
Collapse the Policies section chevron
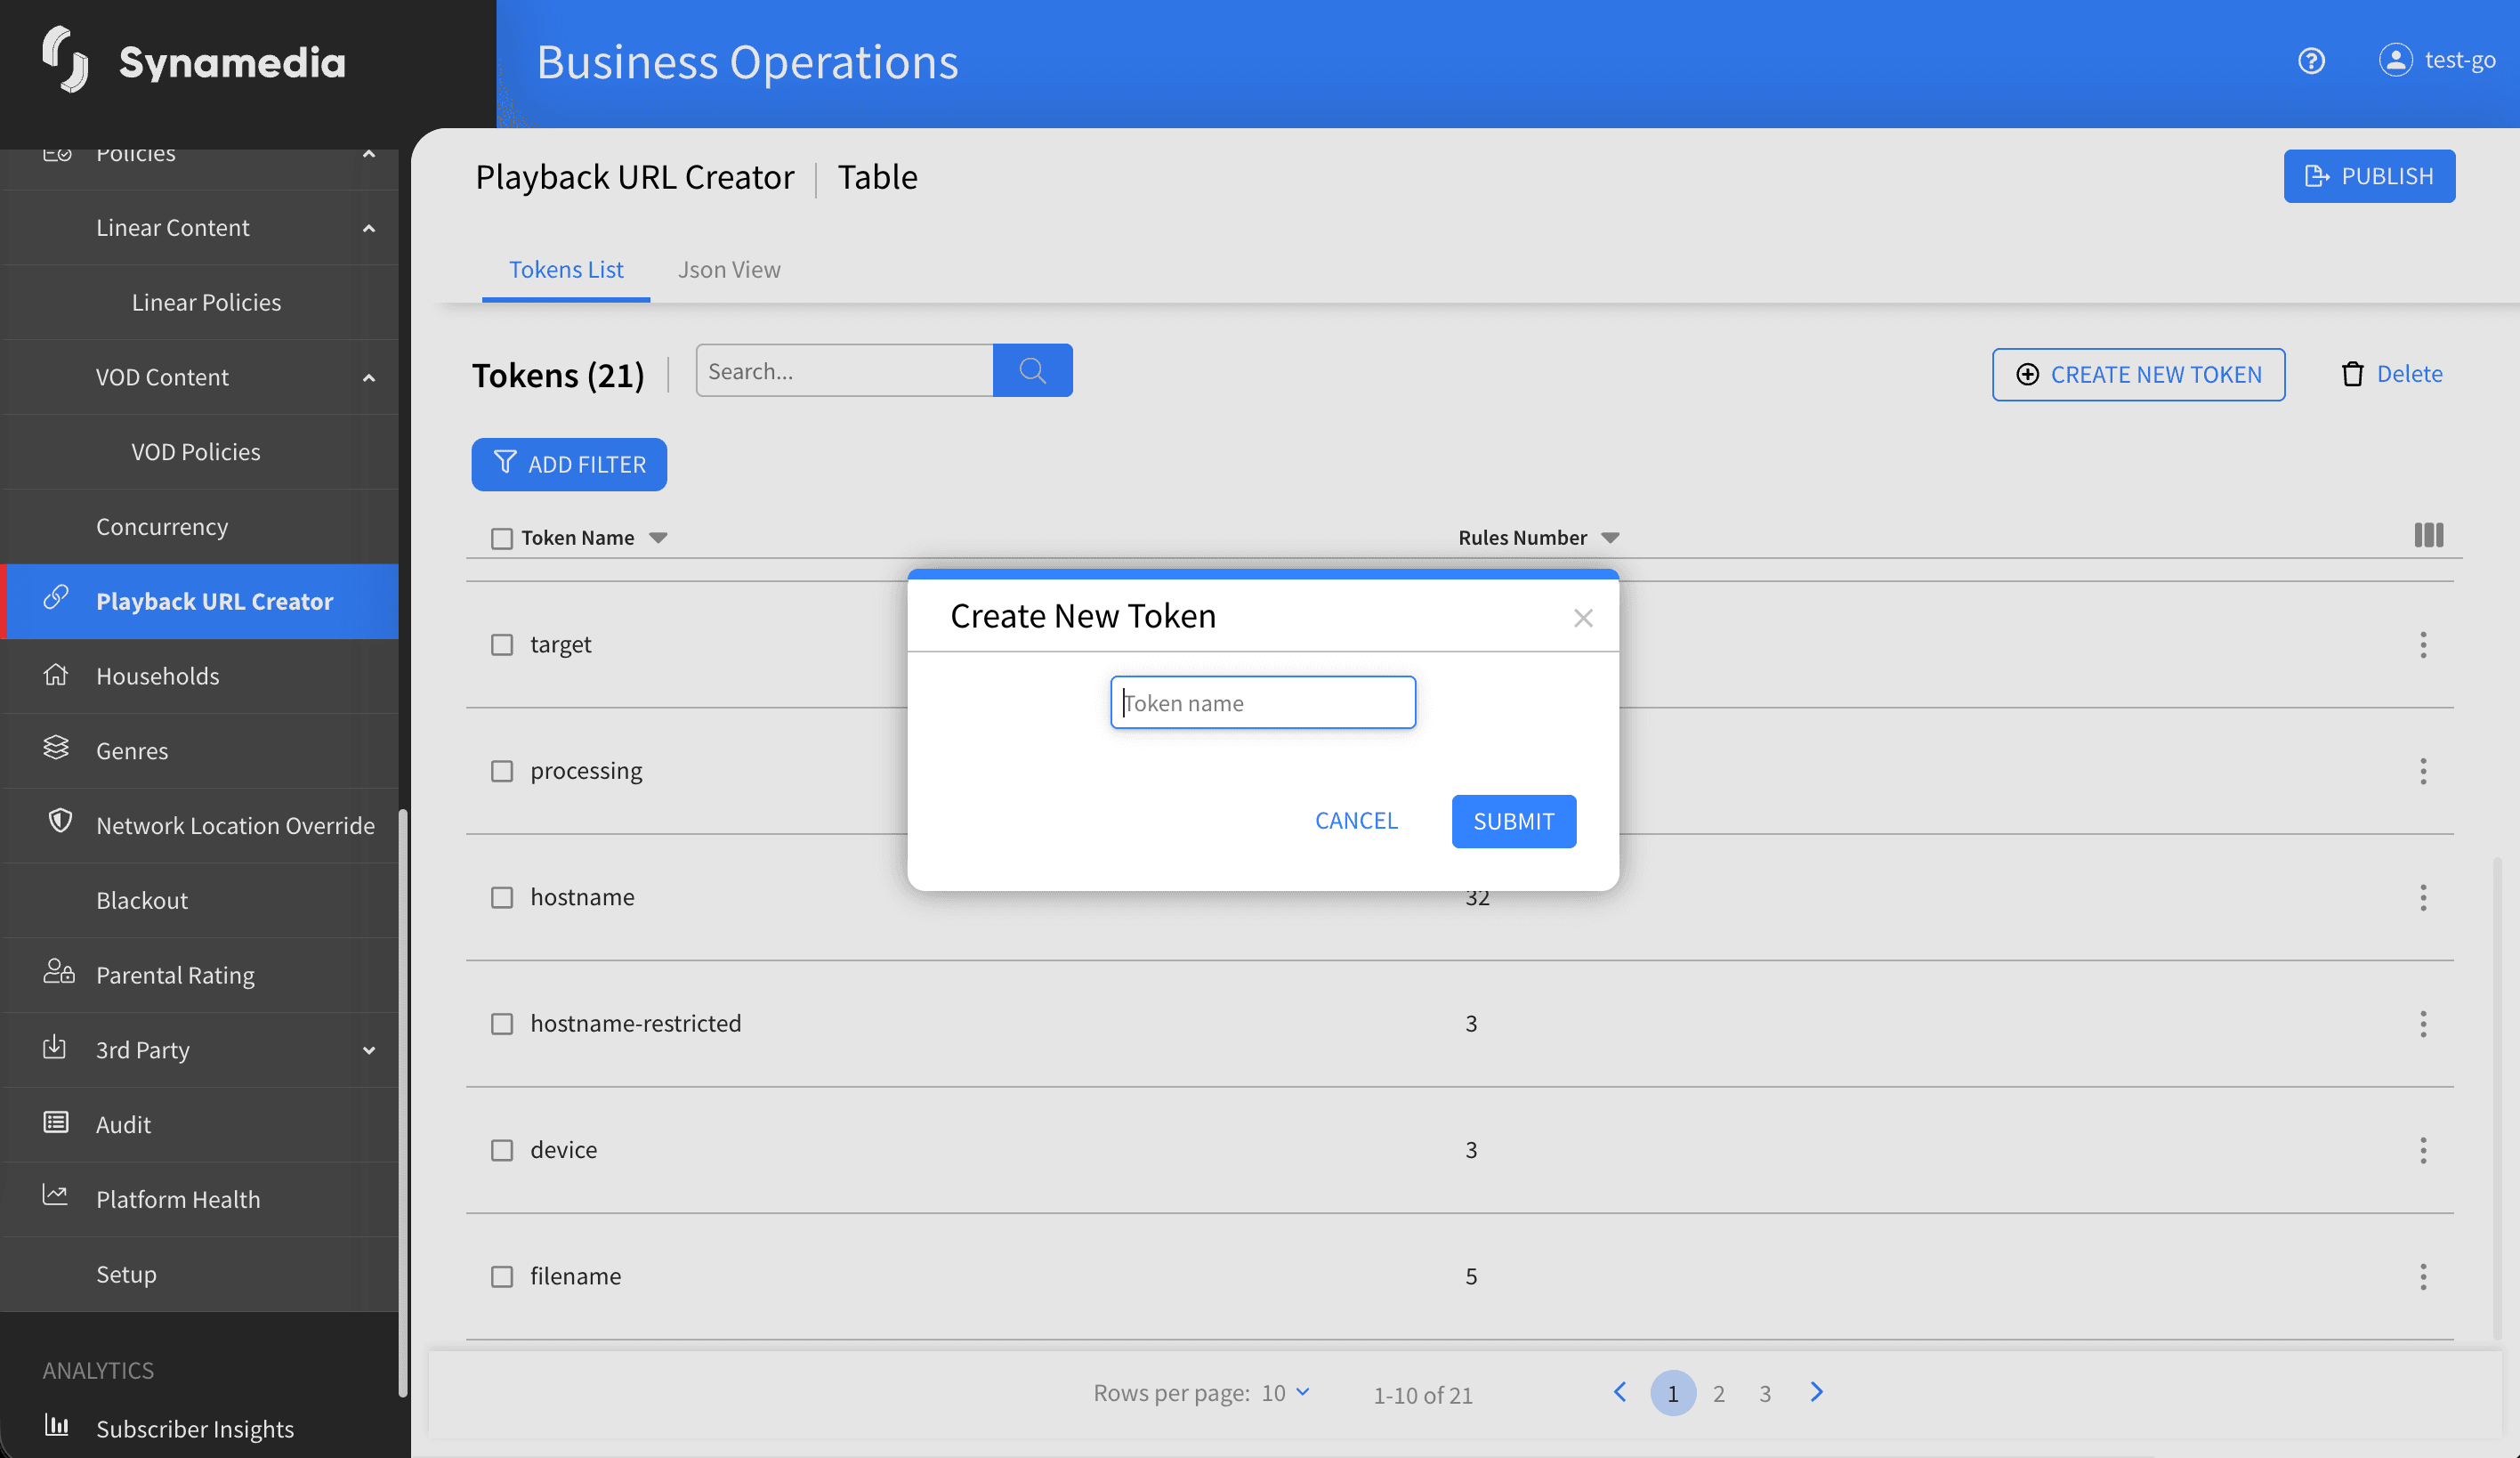369,154
